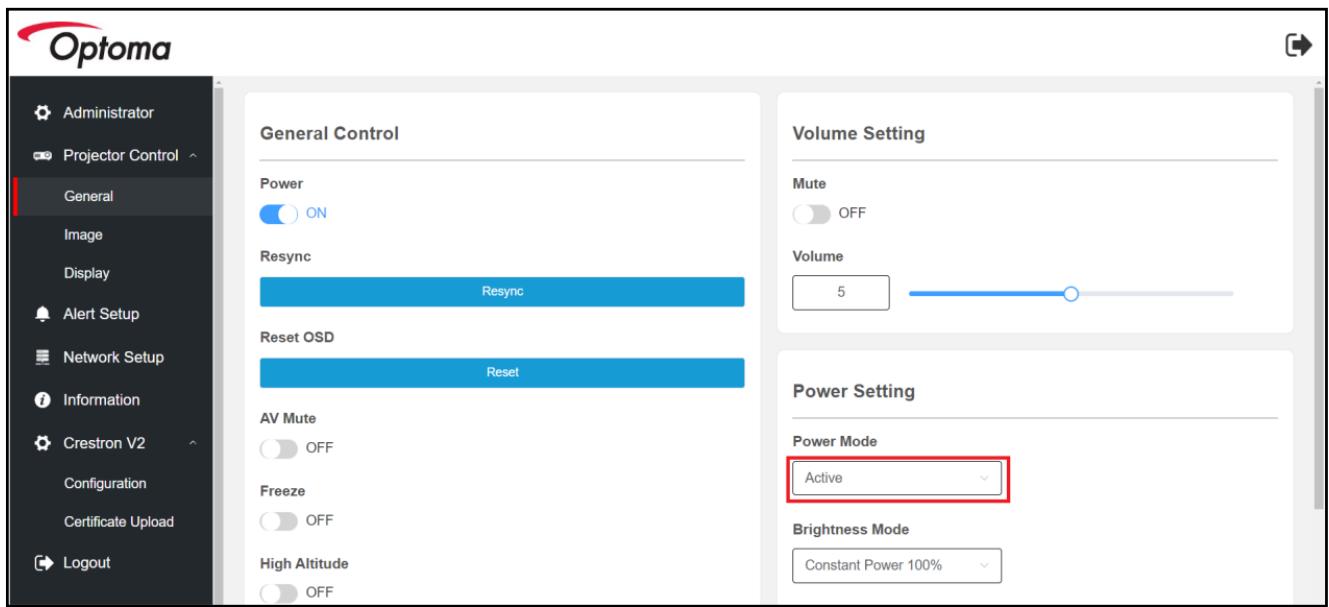Enable the High Altitude switch

pos(277,592)
